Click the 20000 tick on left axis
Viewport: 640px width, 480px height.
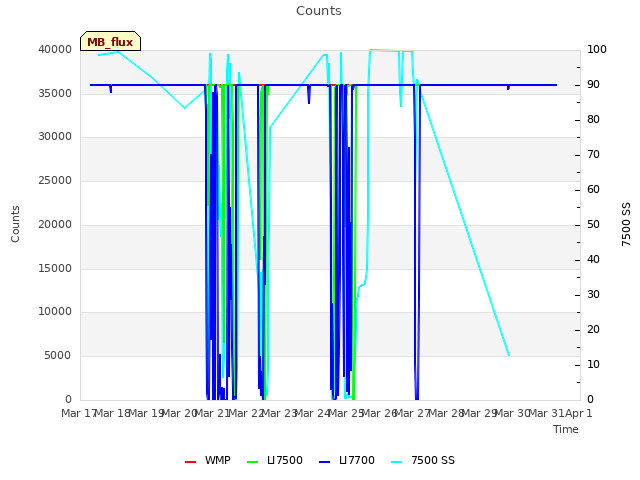coord(55,224)
